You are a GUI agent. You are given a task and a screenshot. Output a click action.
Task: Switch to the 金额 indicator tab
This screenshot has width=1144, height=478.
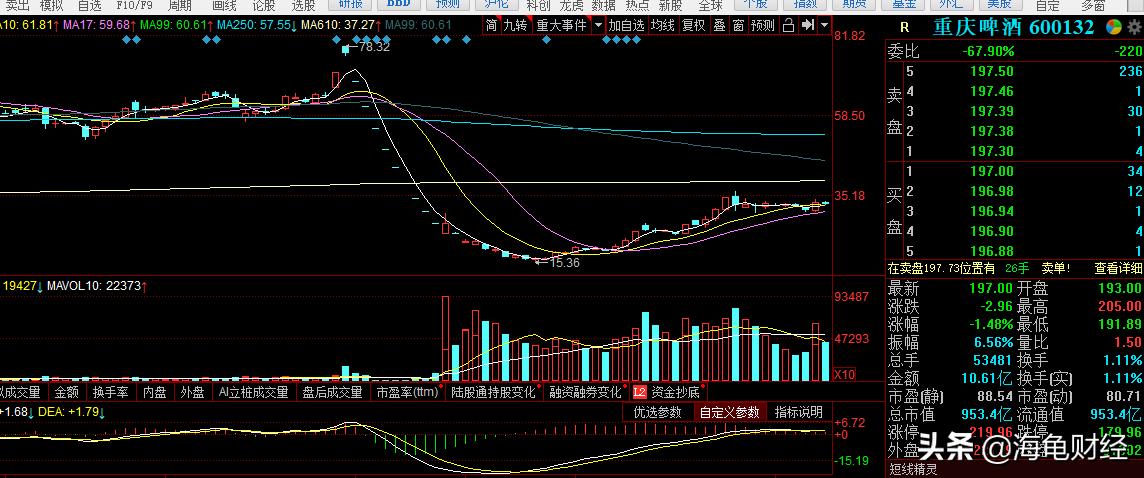(x=66, y=392)
